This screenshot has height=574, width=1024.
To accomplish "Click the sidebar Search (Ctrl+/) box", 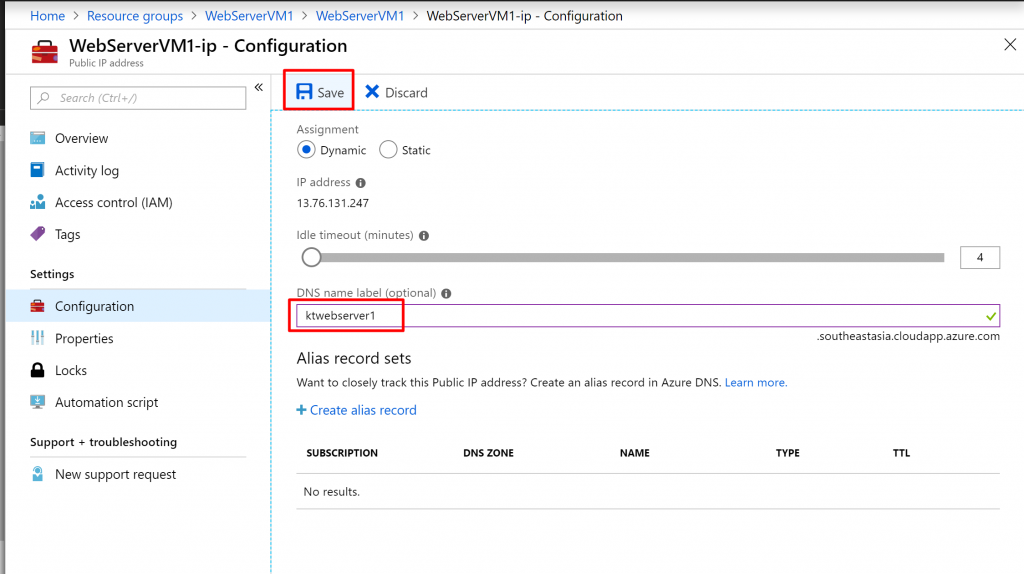I will [138, 98].
